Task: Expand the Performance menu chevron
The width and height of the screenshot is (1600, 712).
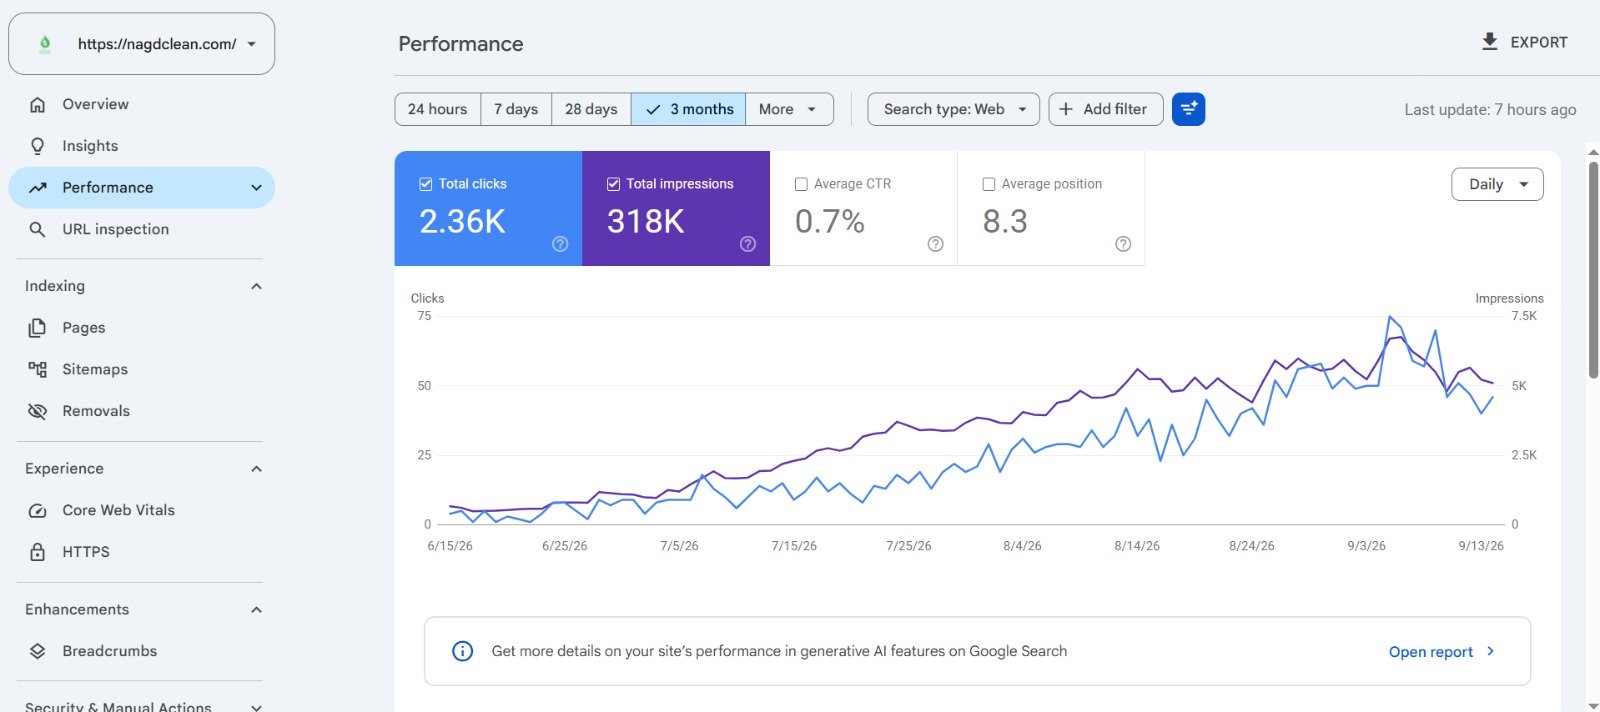Action: [256, 188]
